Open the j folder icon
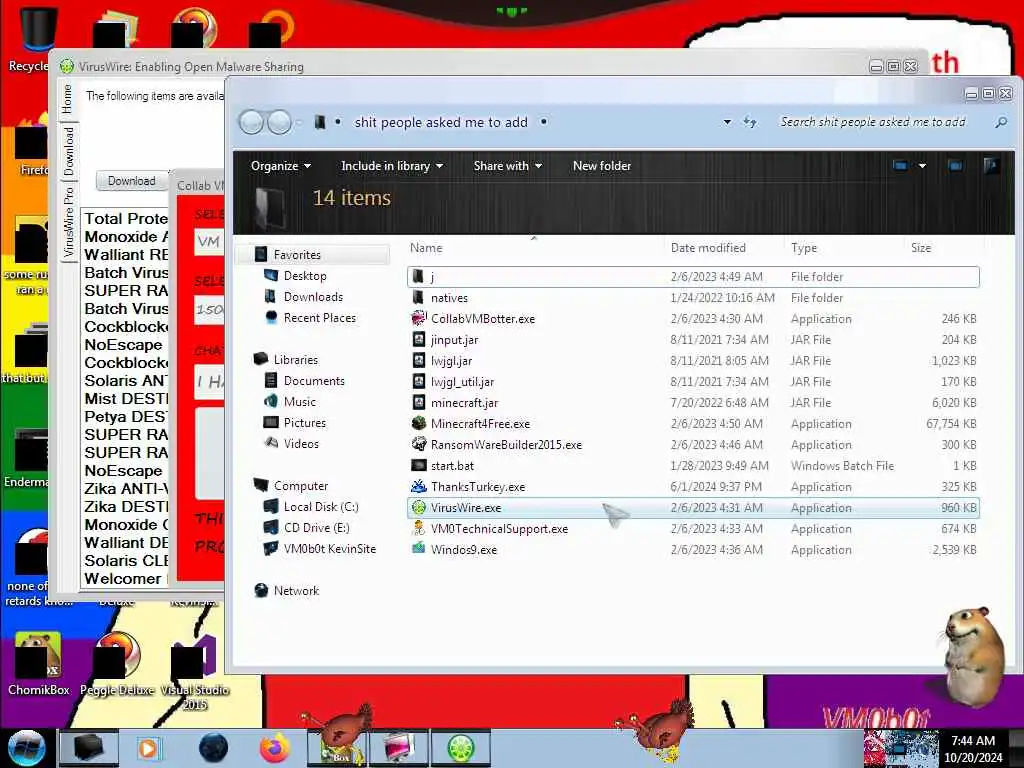The width and height of the screenshot is (1024, 768). pos(419,277)
